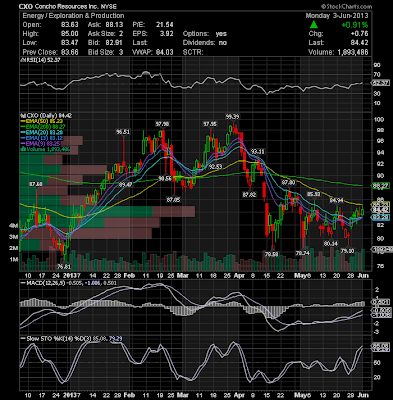Click the 92.53 price annotation
This screenshot has width=393, height=400.
[x=215, y=166]
